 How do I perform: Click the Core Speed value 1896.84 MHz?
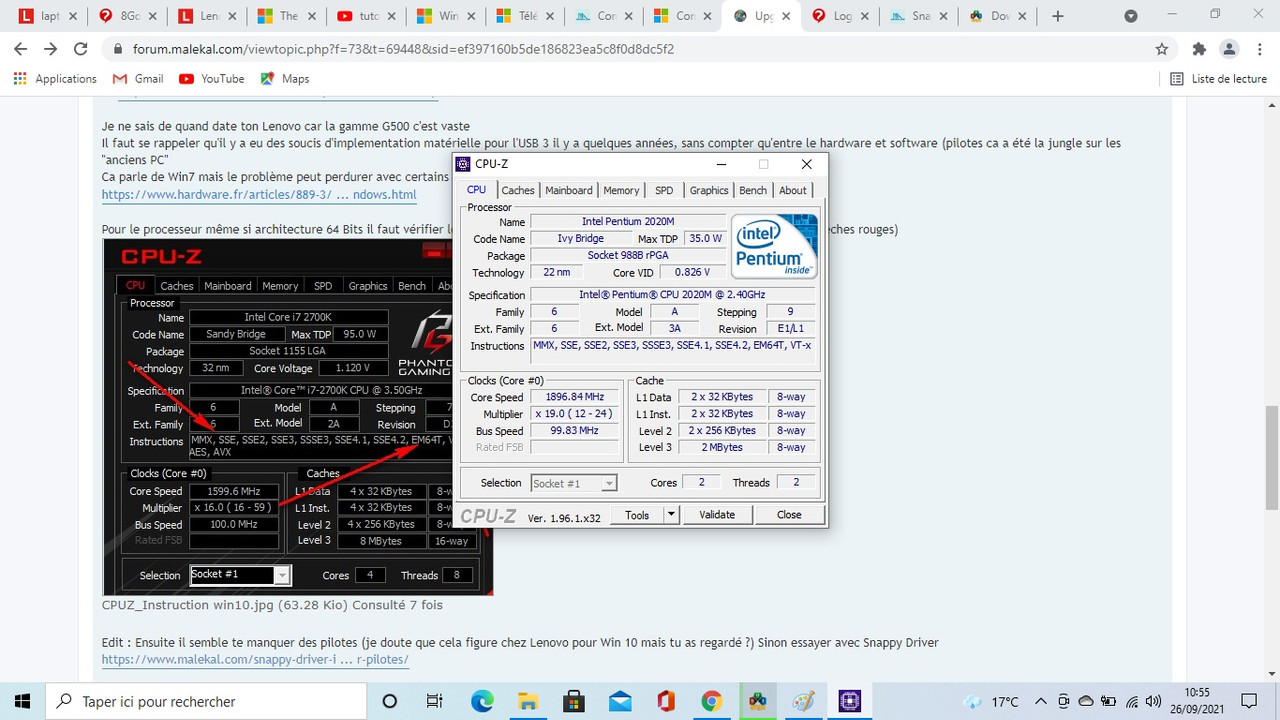(x=574, y=397)
